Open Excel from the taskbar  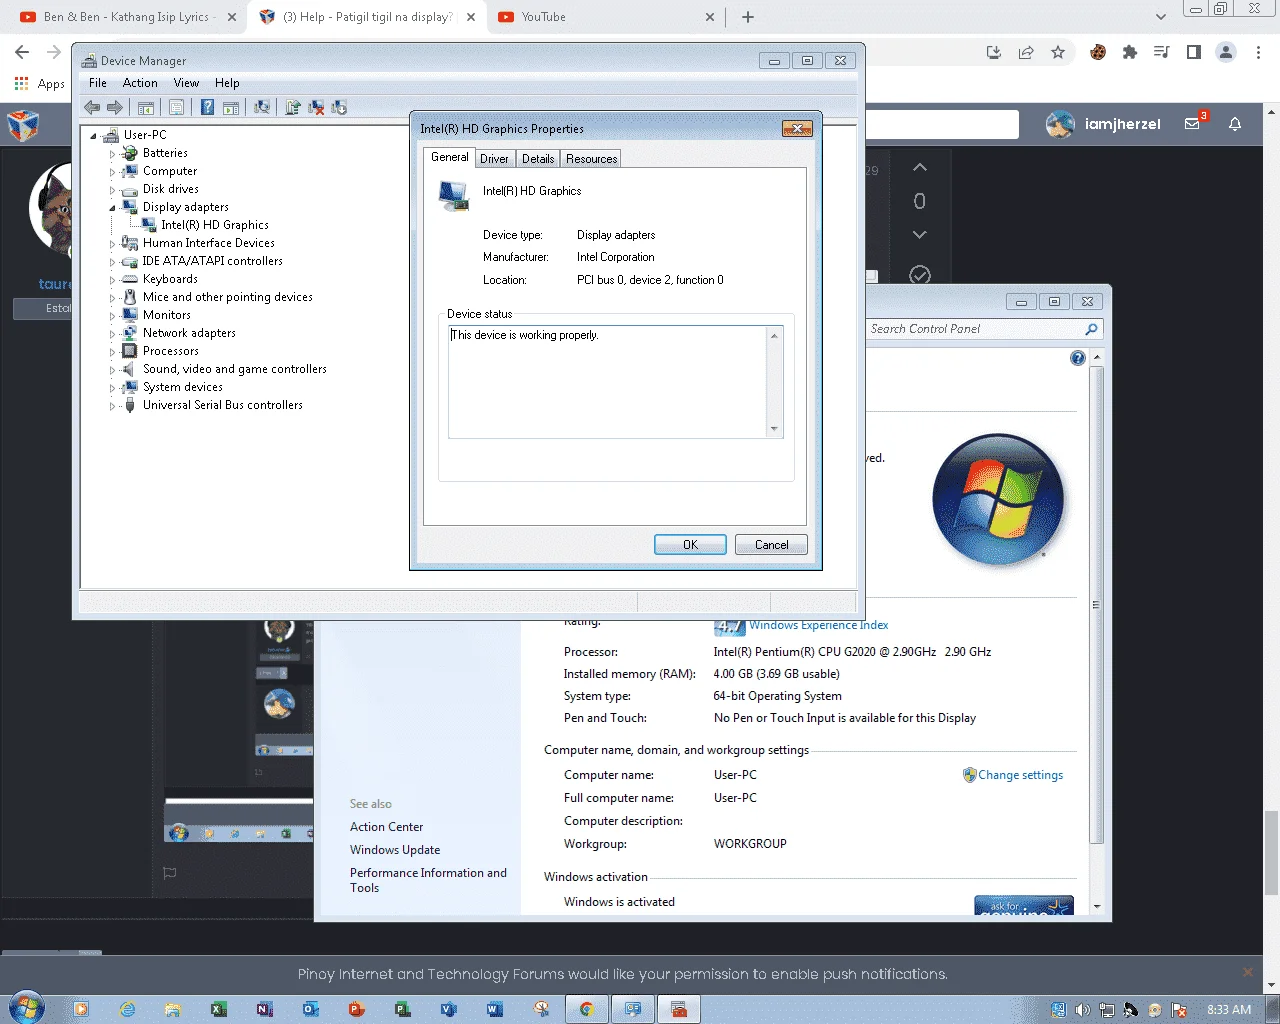point(219,1009)
